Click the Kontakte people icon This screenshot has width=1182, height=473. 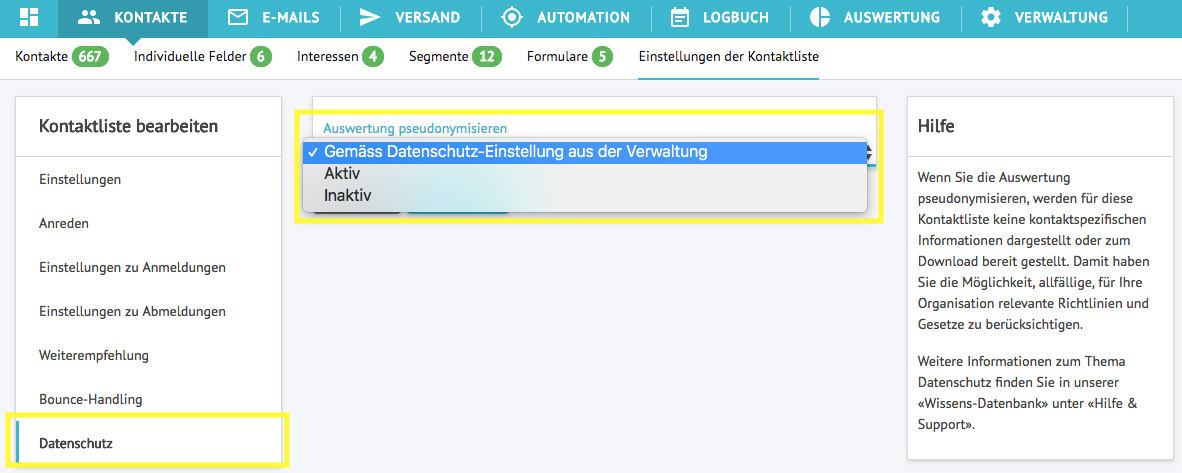(90, 17)
